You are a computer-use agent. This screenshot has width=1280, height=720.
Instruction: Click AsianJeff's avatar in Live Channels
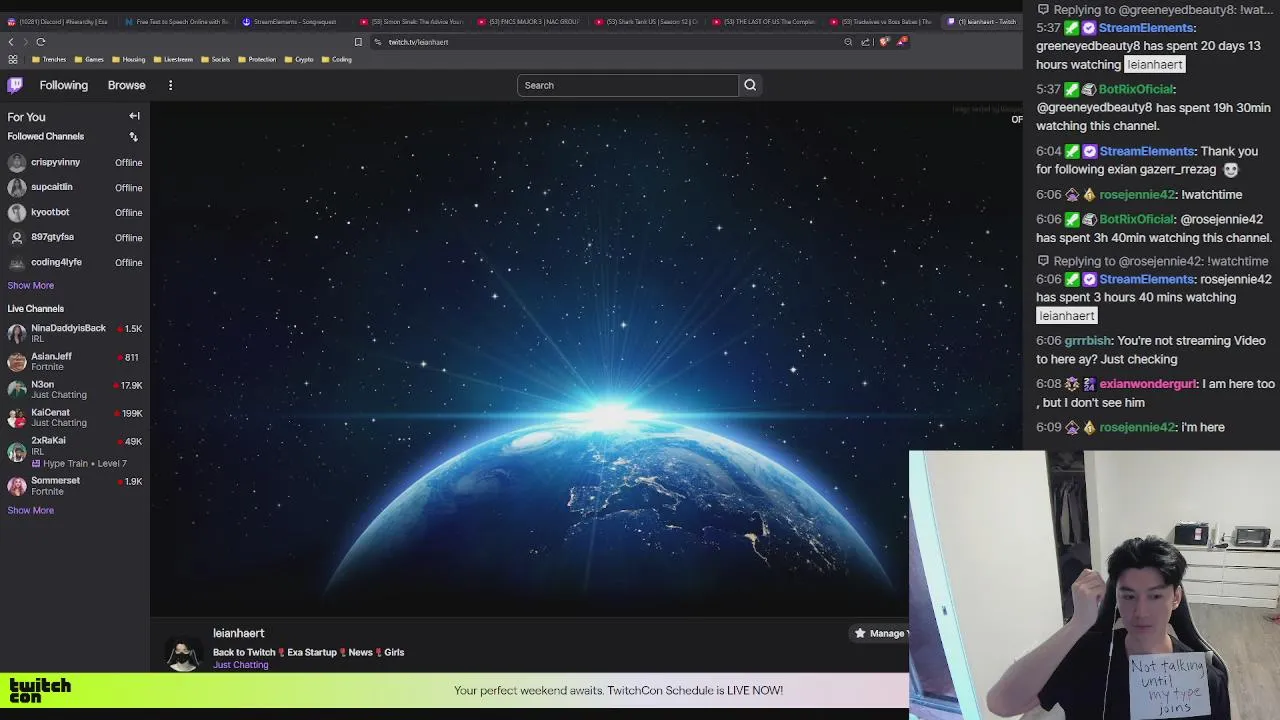[17, 361]
